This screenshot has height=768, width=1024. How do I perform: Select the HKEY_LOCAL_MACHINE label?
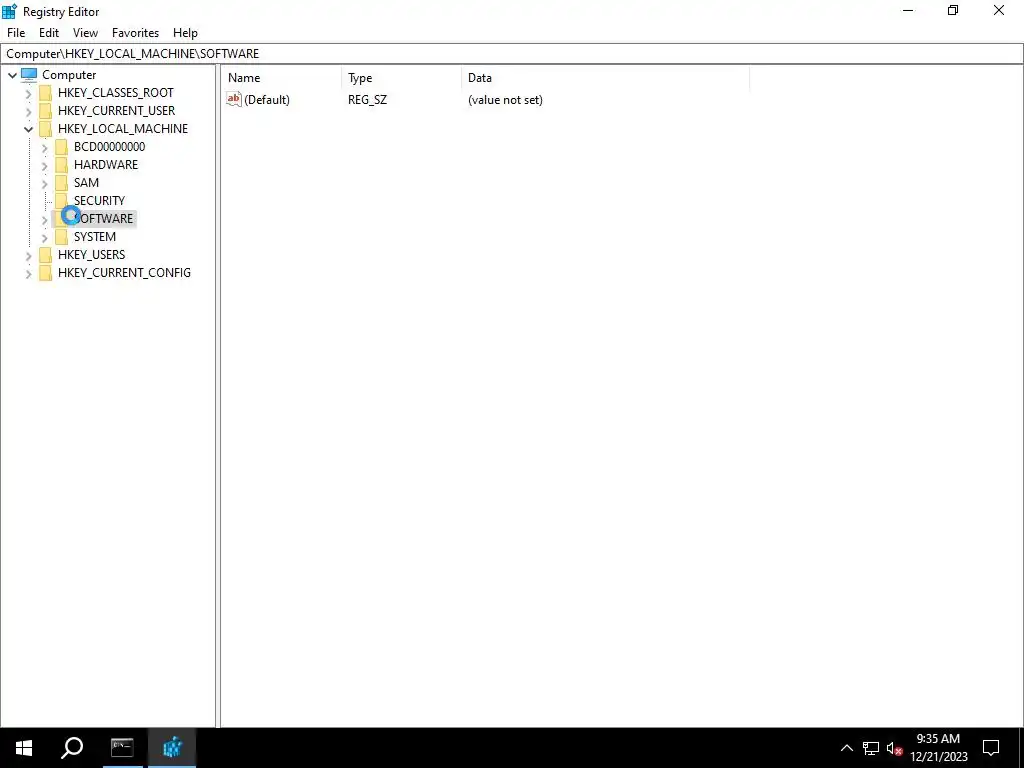coord(123,129)
